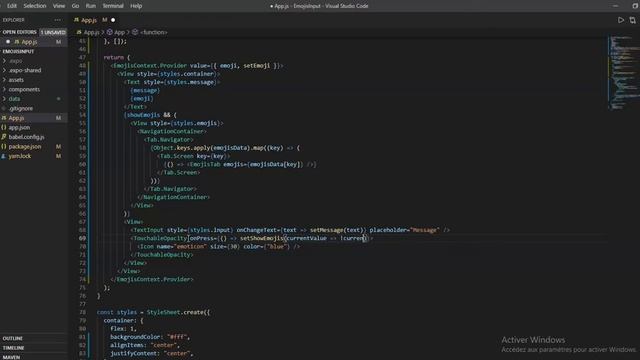Open the app.json file

point(19,127)
